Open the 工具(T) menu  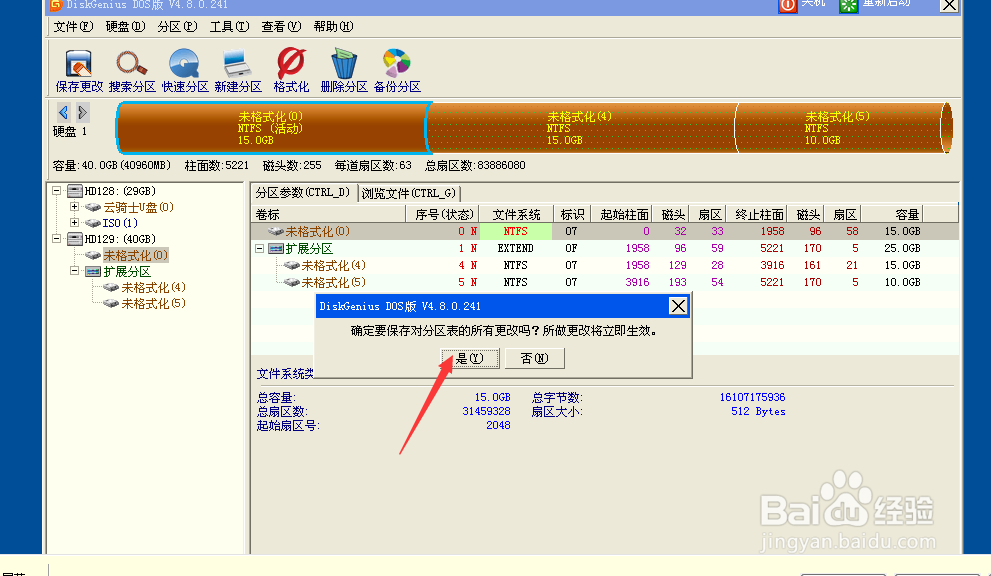coord(229,27)
